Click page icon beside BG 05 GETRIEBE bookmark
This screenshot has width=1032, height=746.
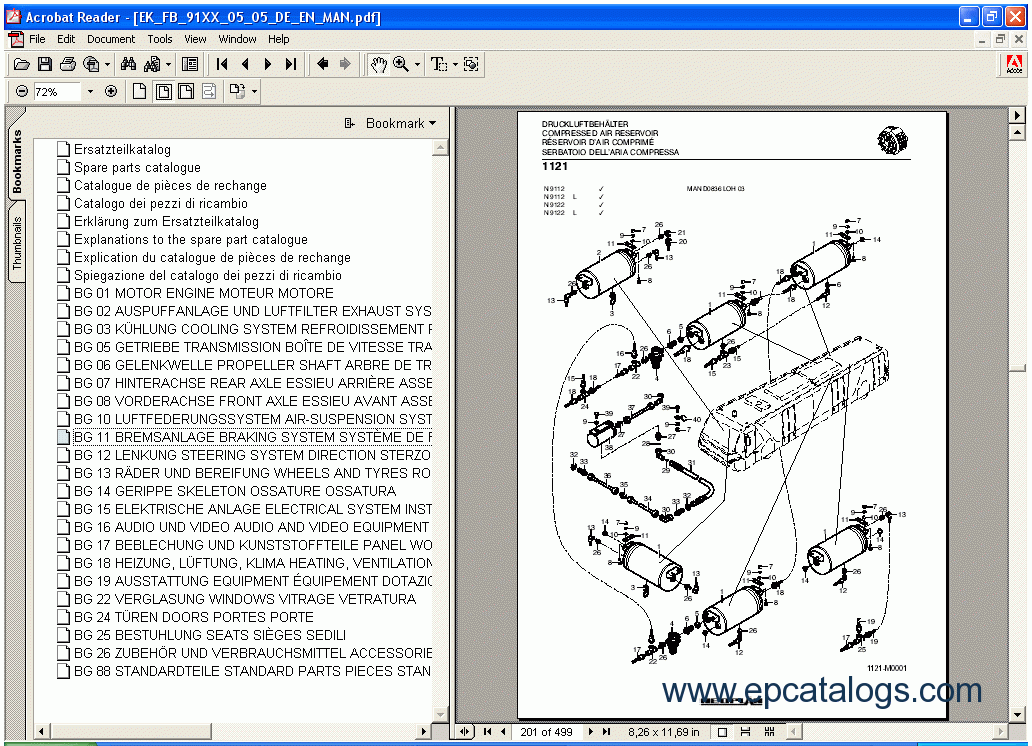coord(63,347)
